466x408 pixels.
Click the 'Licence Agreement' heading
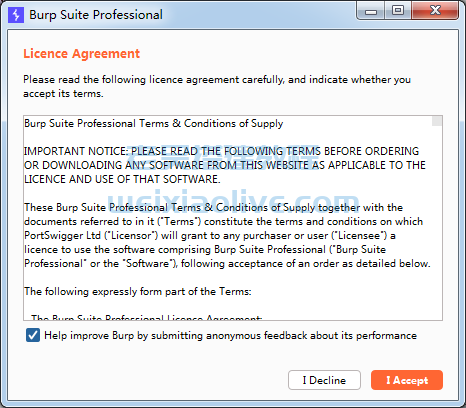pos(81,54)
